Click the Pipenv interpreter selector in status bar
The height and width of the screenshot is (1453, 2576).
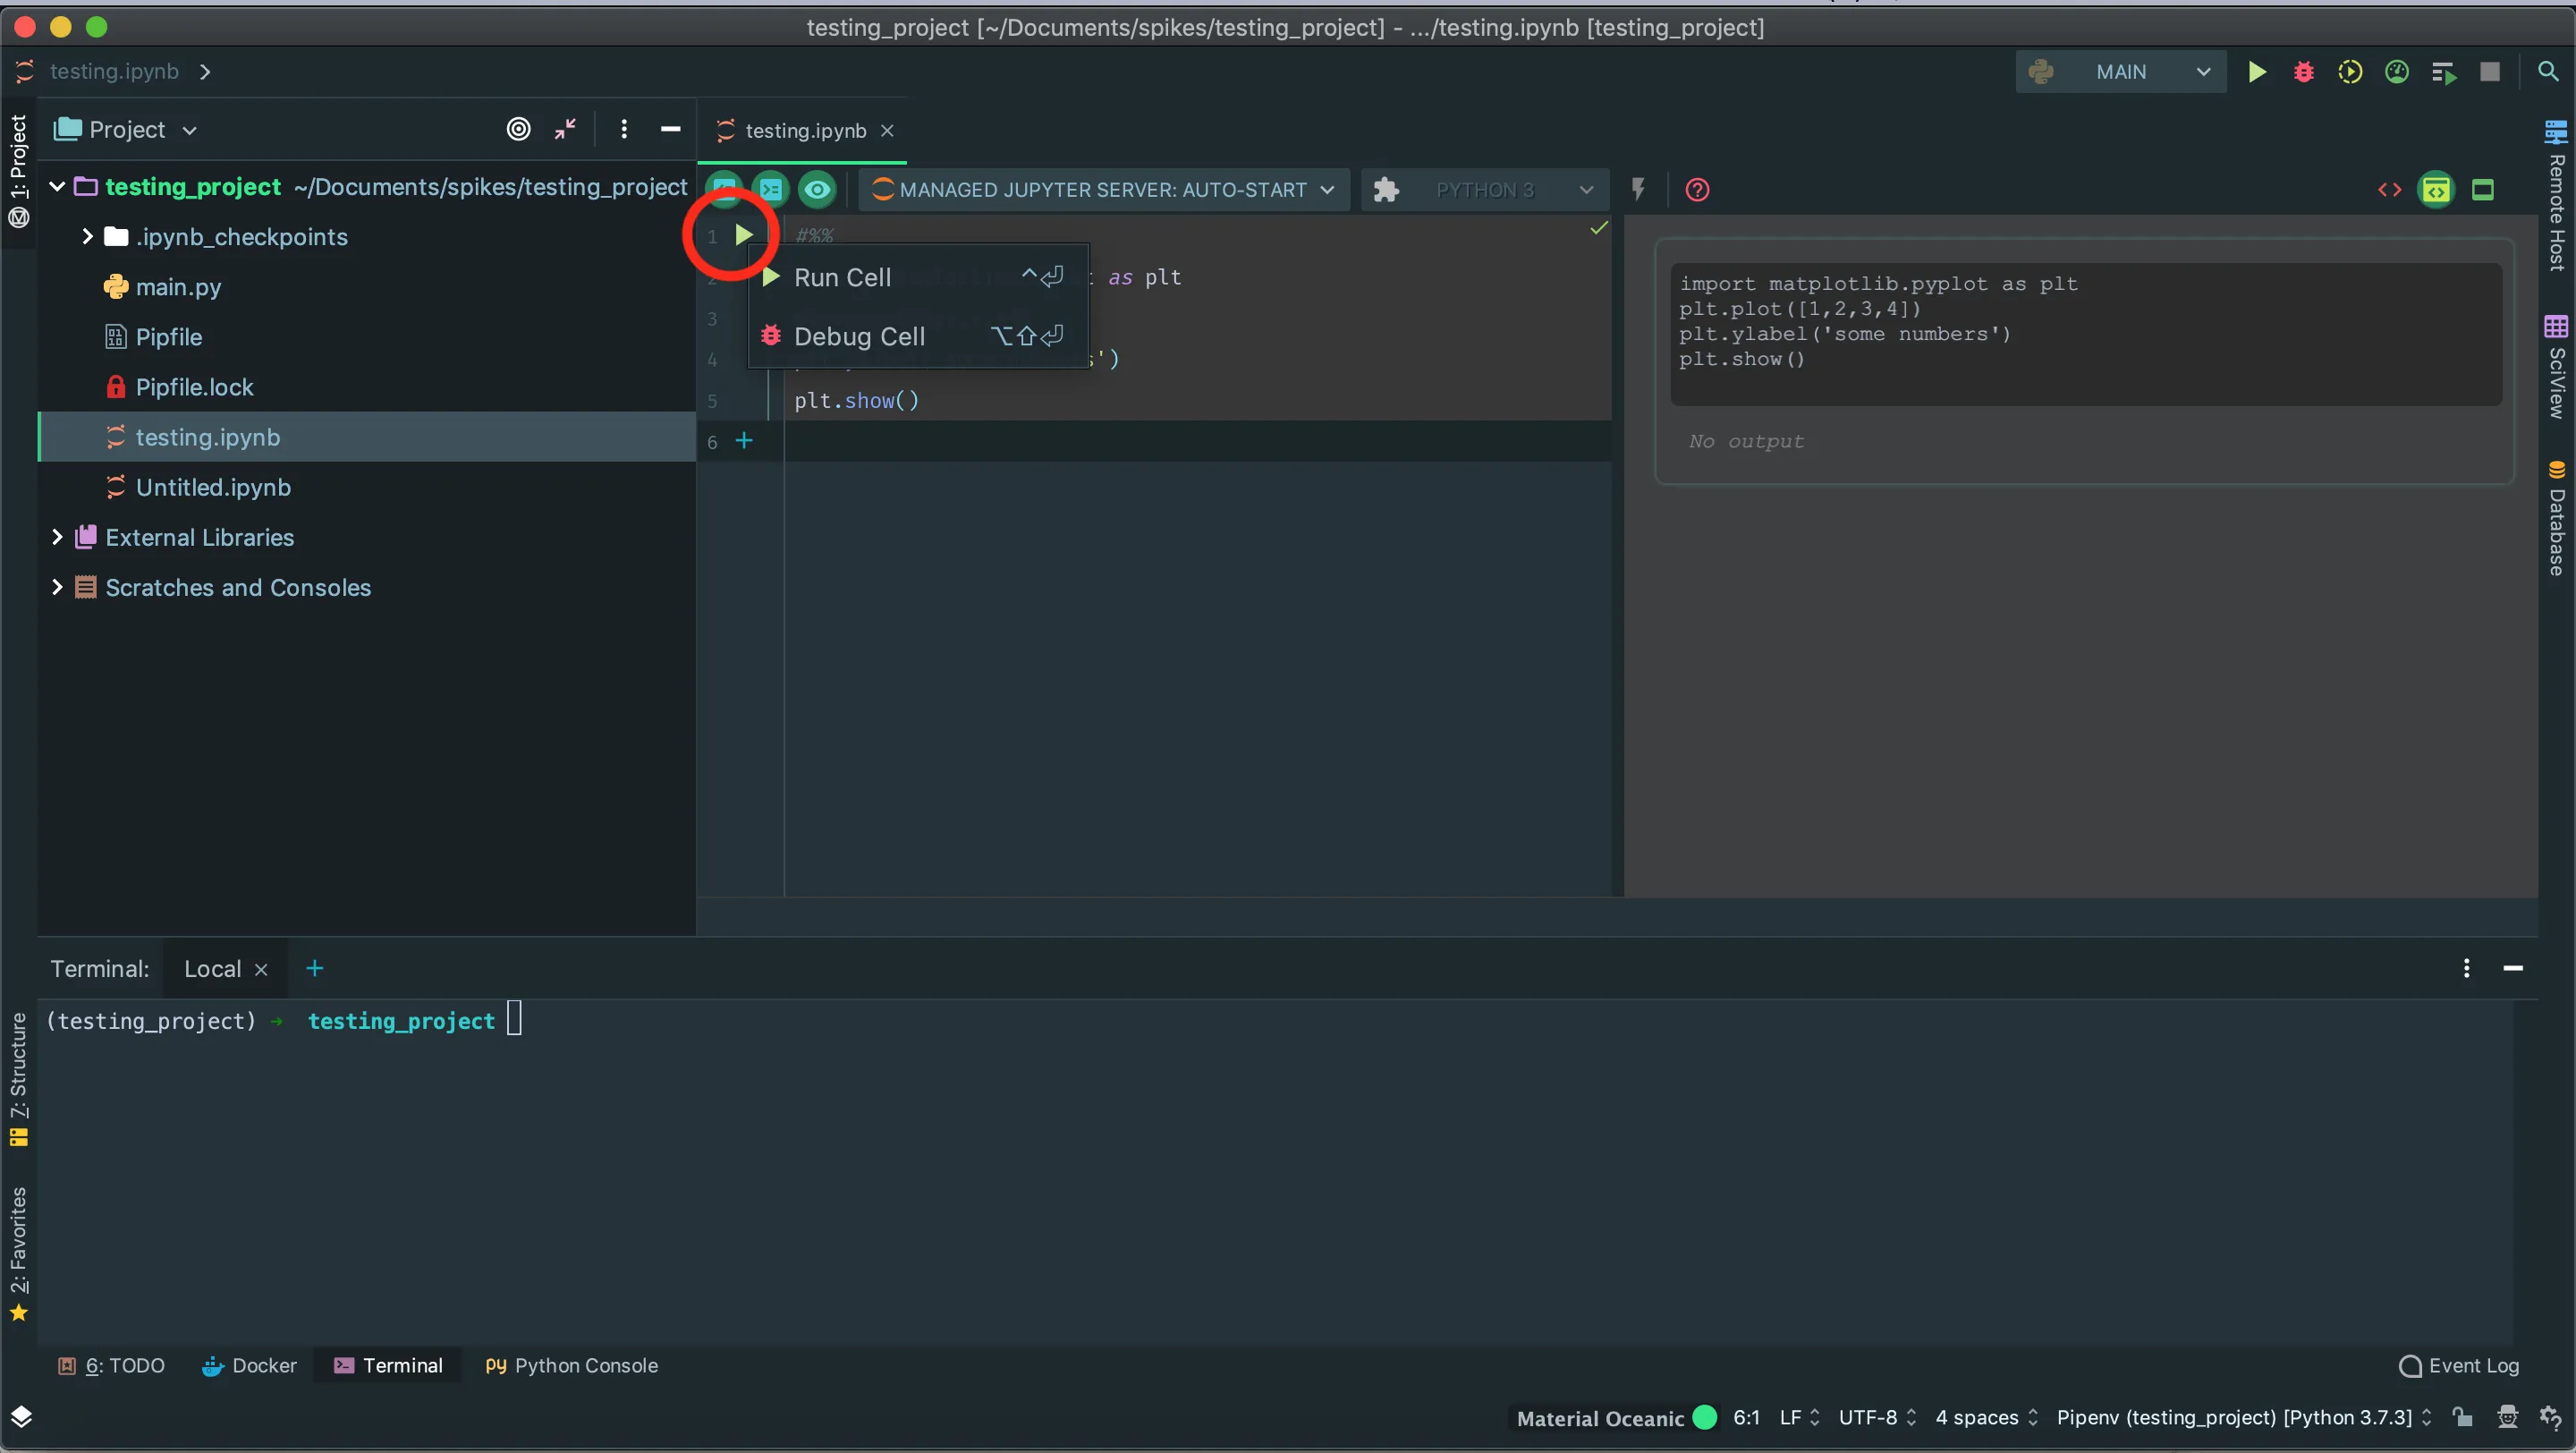(2234, 1417)
